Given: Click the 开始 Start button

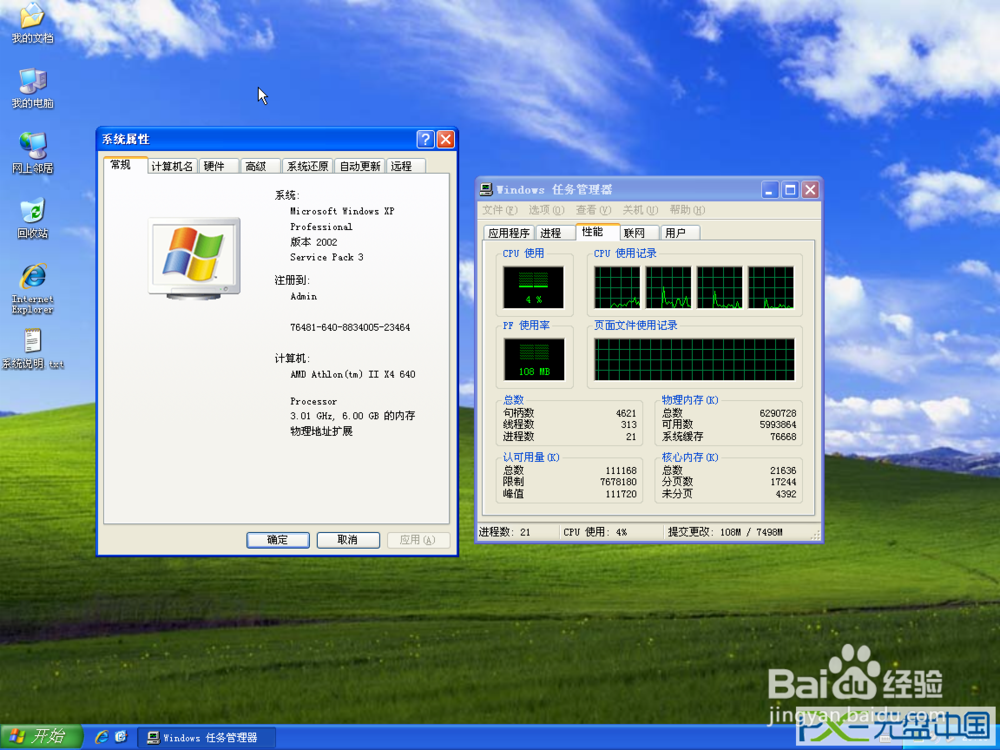Looking at the screenshot, I should (x=41, y=737).
